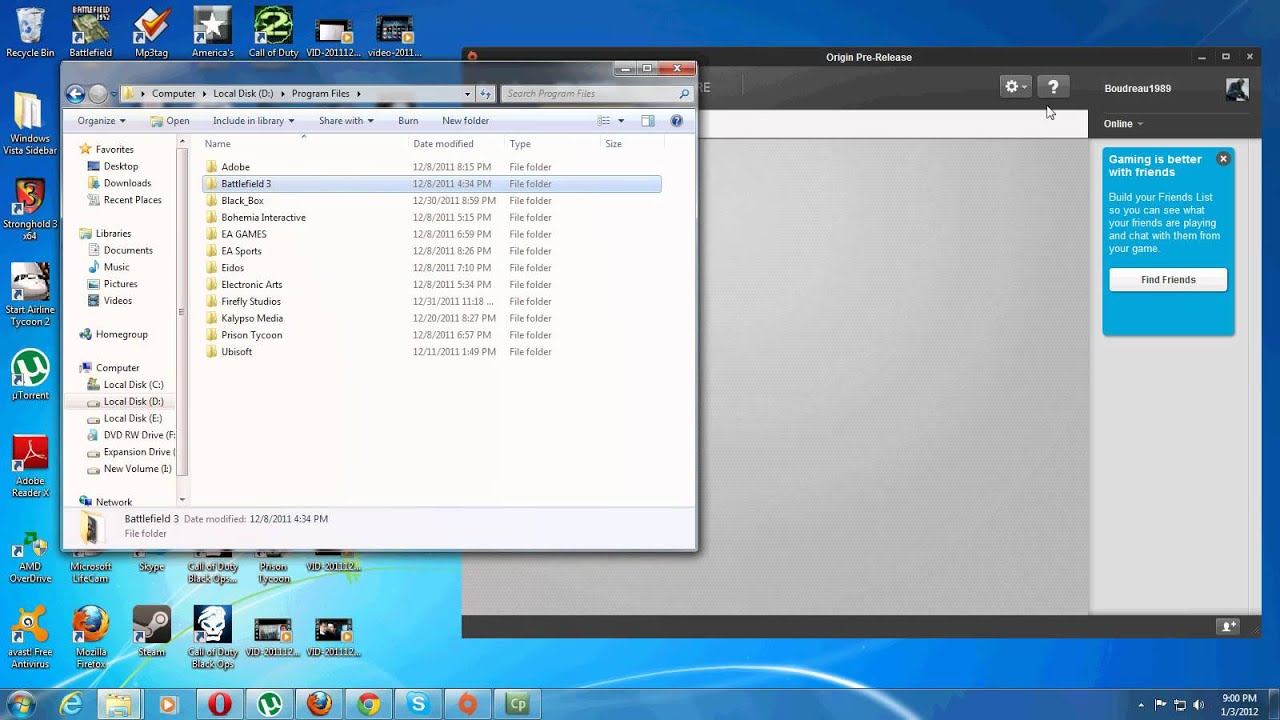Open the Organize menu in Explorer
Screen dimensions: 1280x720
pos(101,121)
